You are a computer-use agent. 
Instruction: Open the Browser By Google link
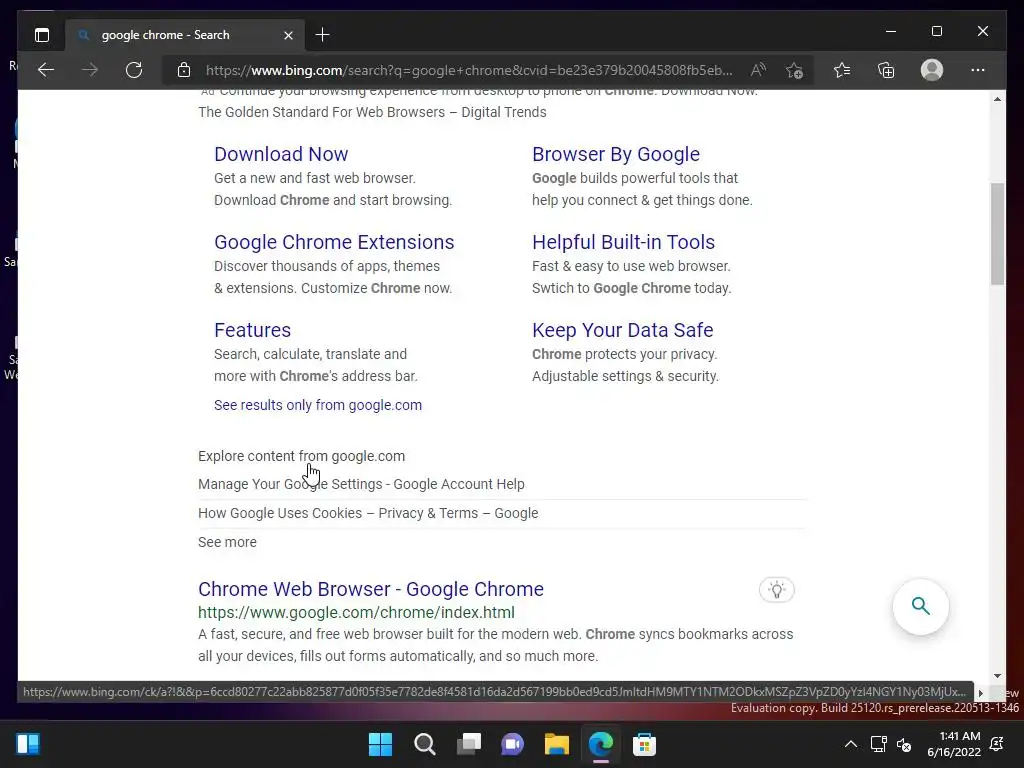(x=616, y=154)
